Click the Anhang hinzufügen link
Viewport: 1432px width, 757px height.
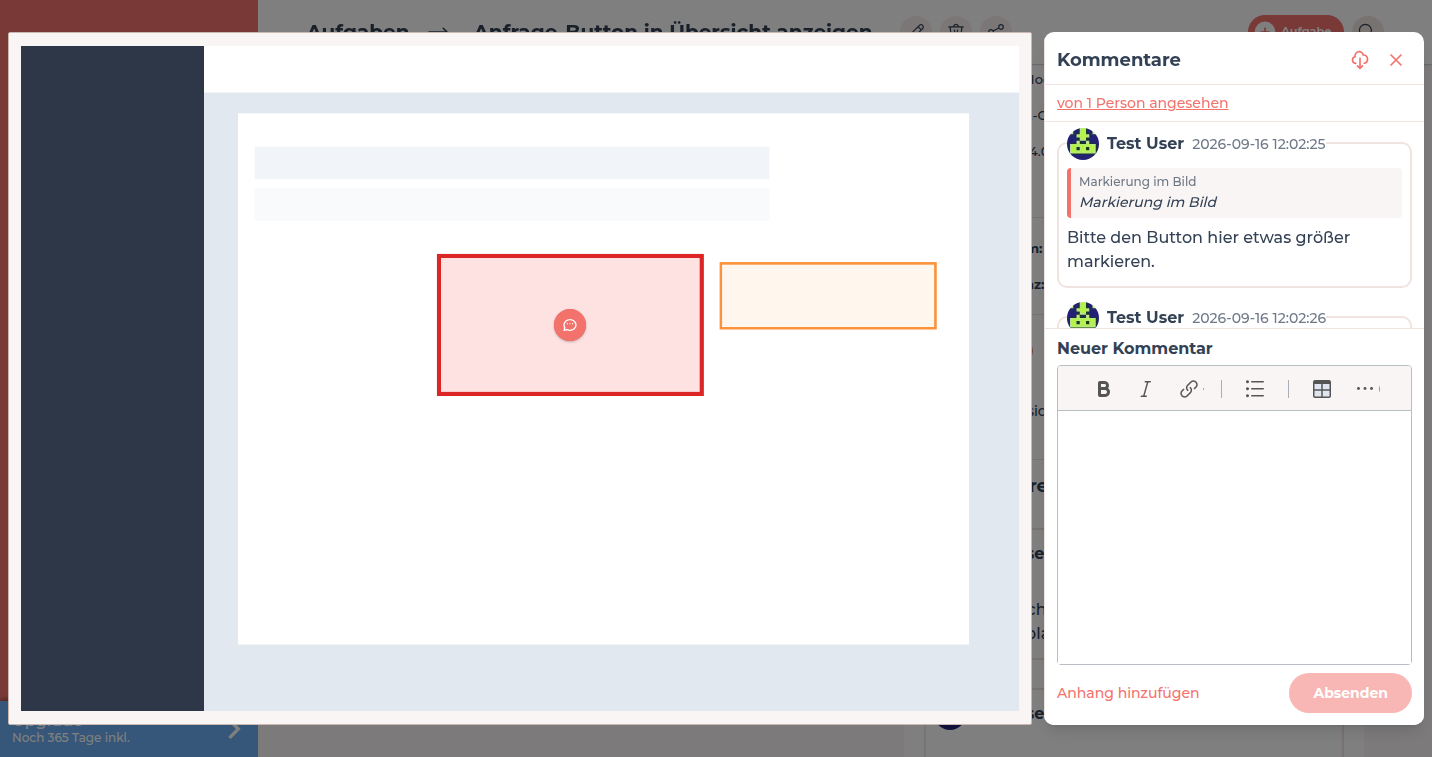(1128, 693)
